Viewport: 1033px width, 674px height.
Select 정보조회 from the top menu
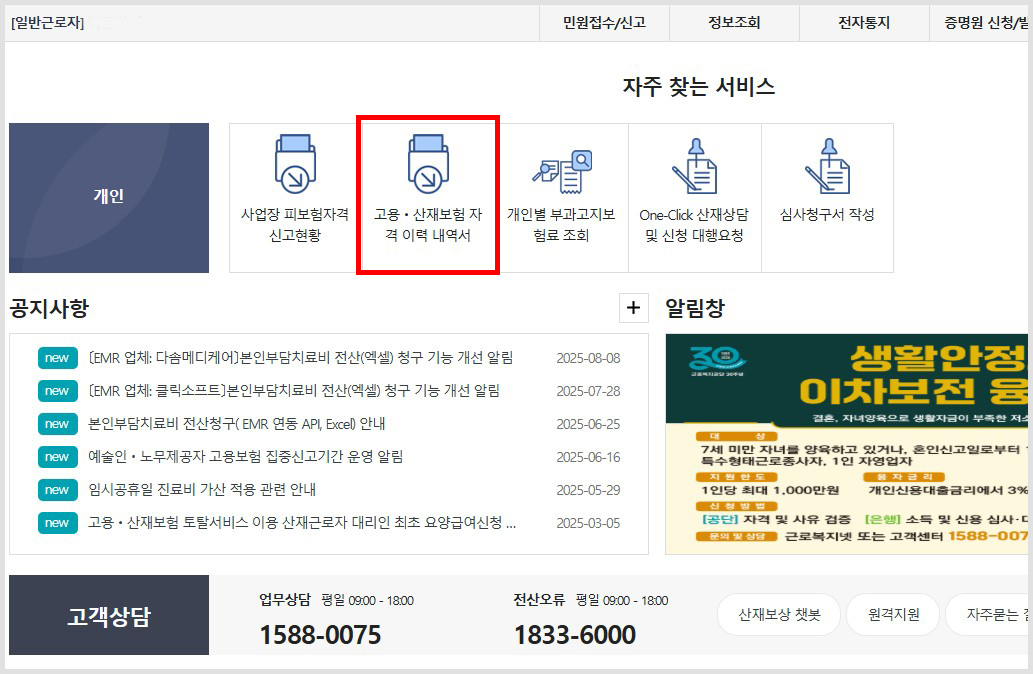coord(733,22)
